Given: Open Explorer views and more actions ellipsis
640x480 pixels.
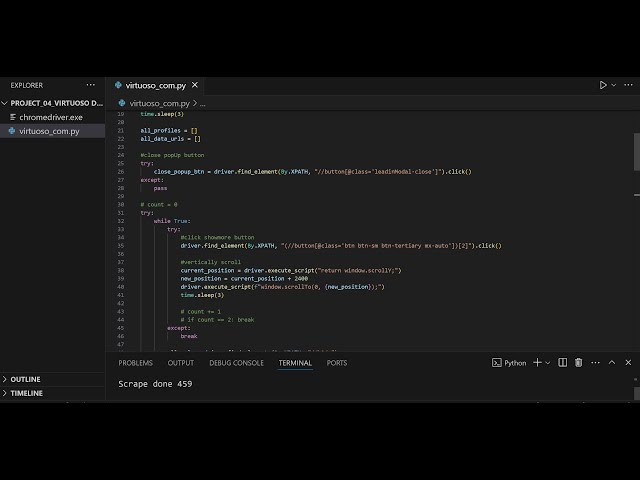Looking at the screenshot, I should point(91,85).
